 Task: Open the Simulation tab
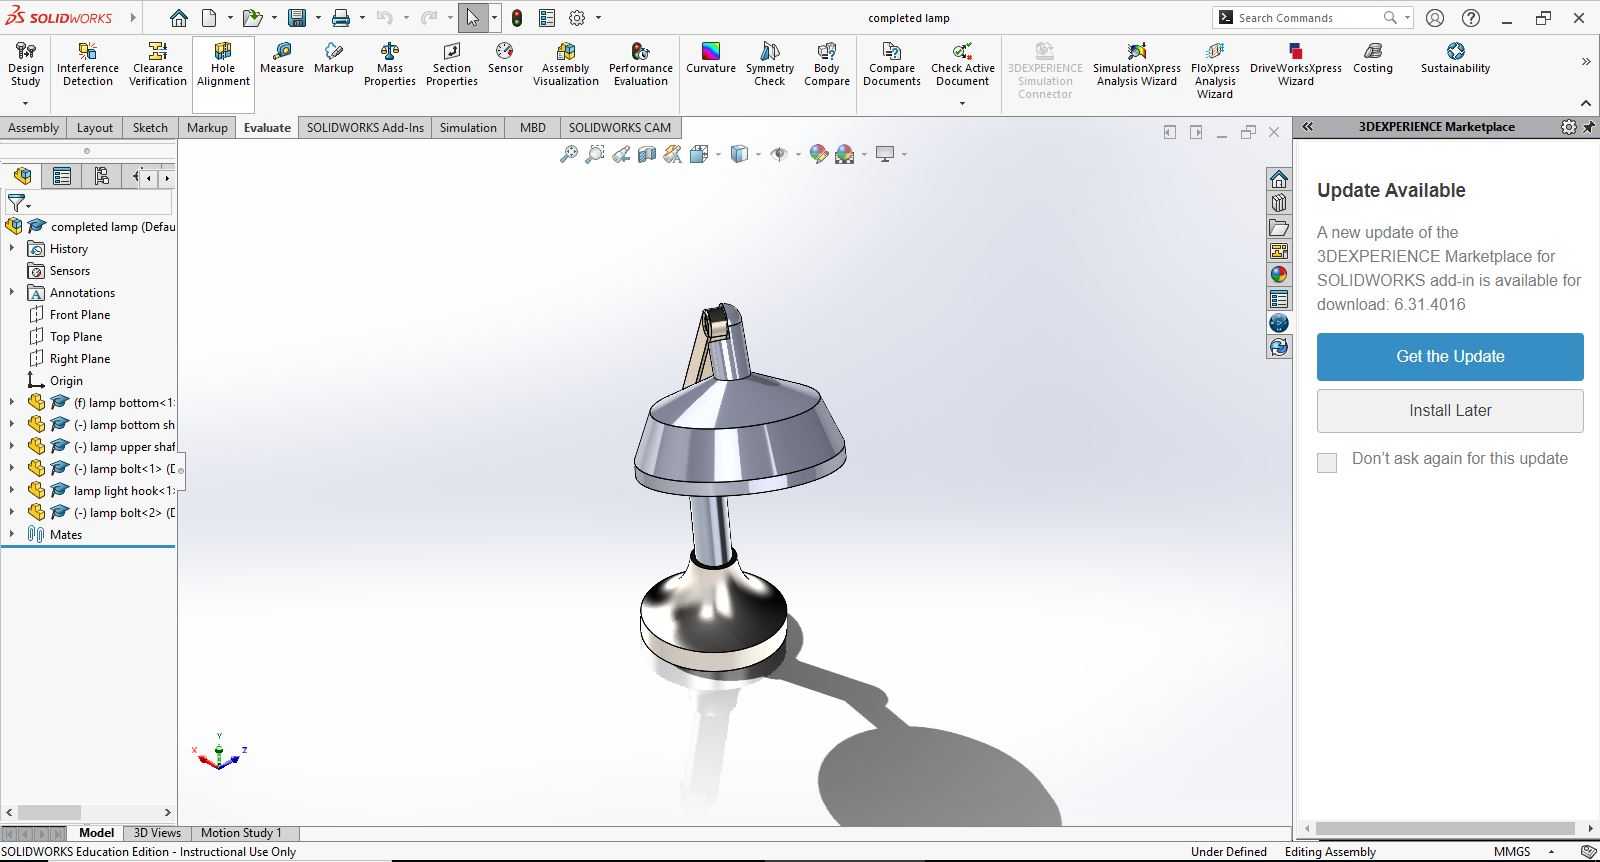pyautogui.click(x=468, y=127)
